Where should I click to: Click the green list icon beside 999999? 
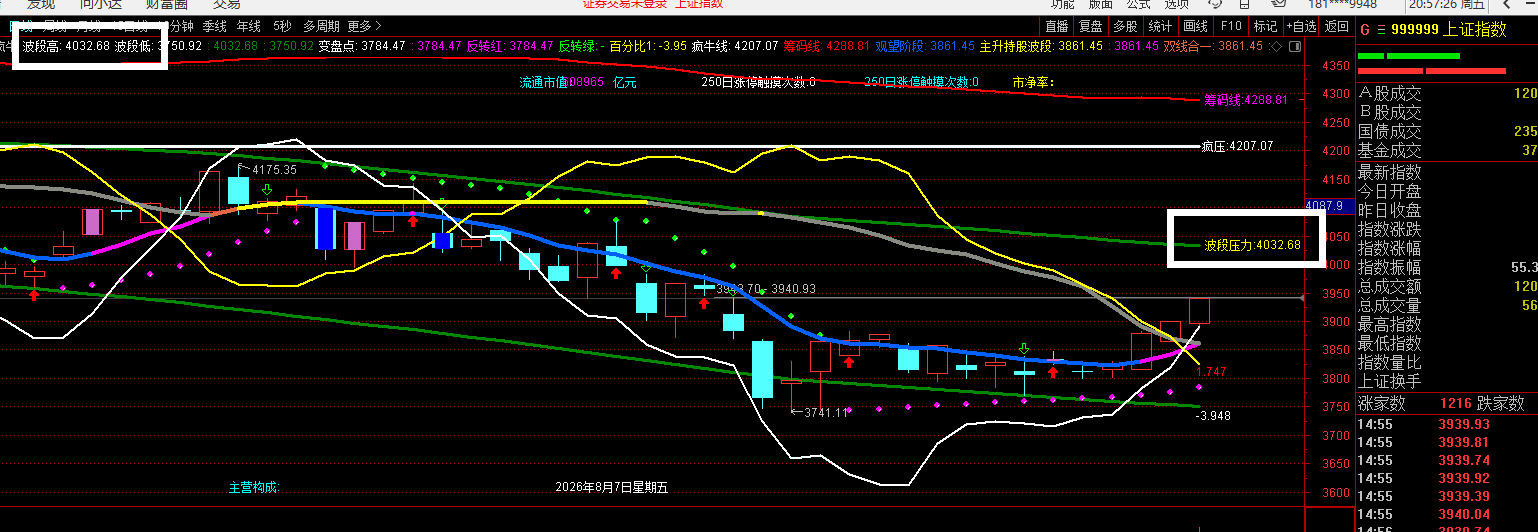click(1381, 30)
